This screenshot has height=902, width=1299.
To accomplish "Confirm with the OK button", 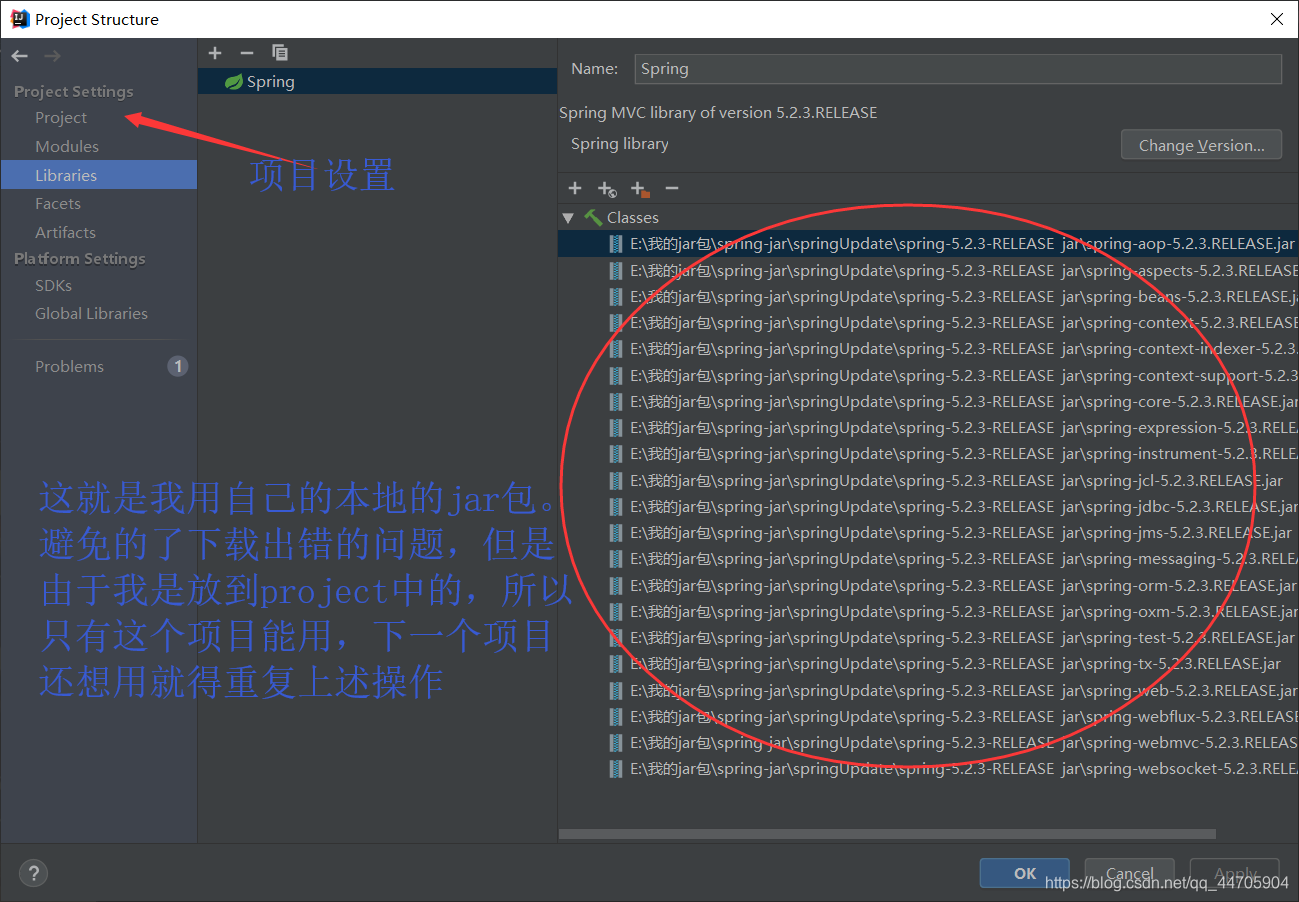I will pos(1025,873).
